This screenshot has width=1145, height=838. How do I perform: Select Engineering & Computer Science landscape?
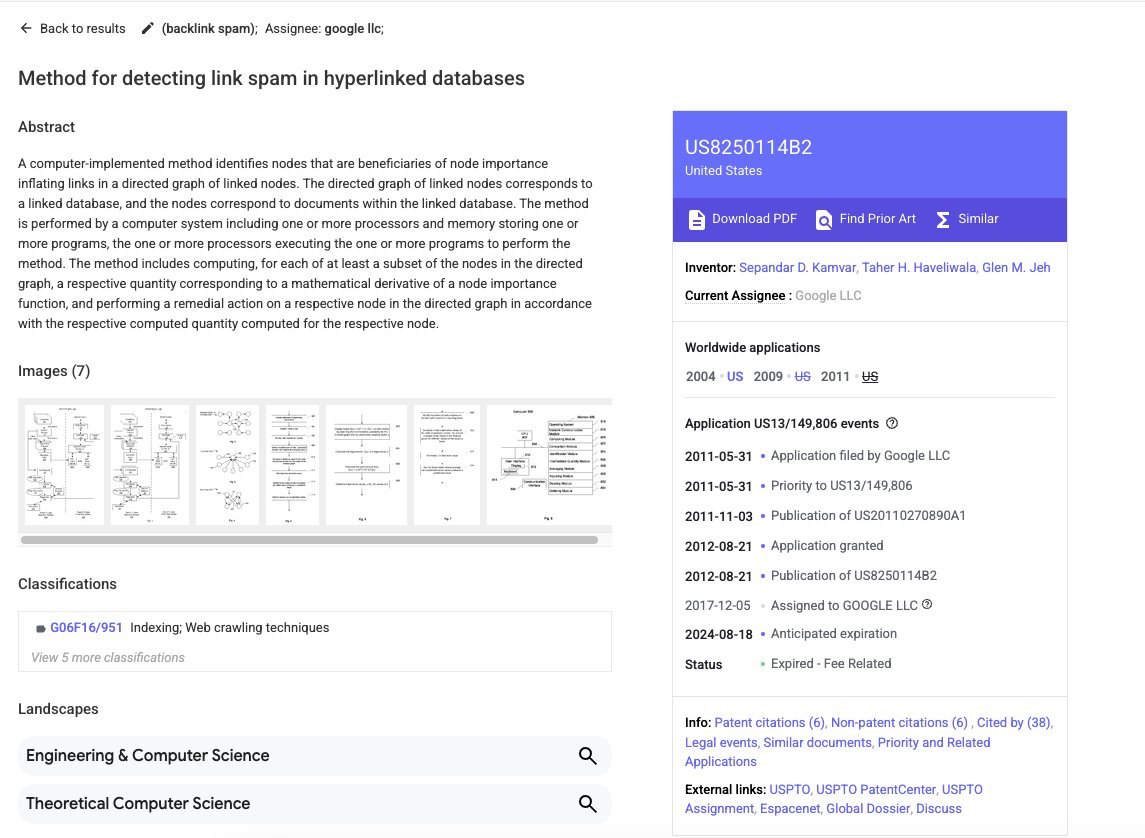tap(315, 756)
